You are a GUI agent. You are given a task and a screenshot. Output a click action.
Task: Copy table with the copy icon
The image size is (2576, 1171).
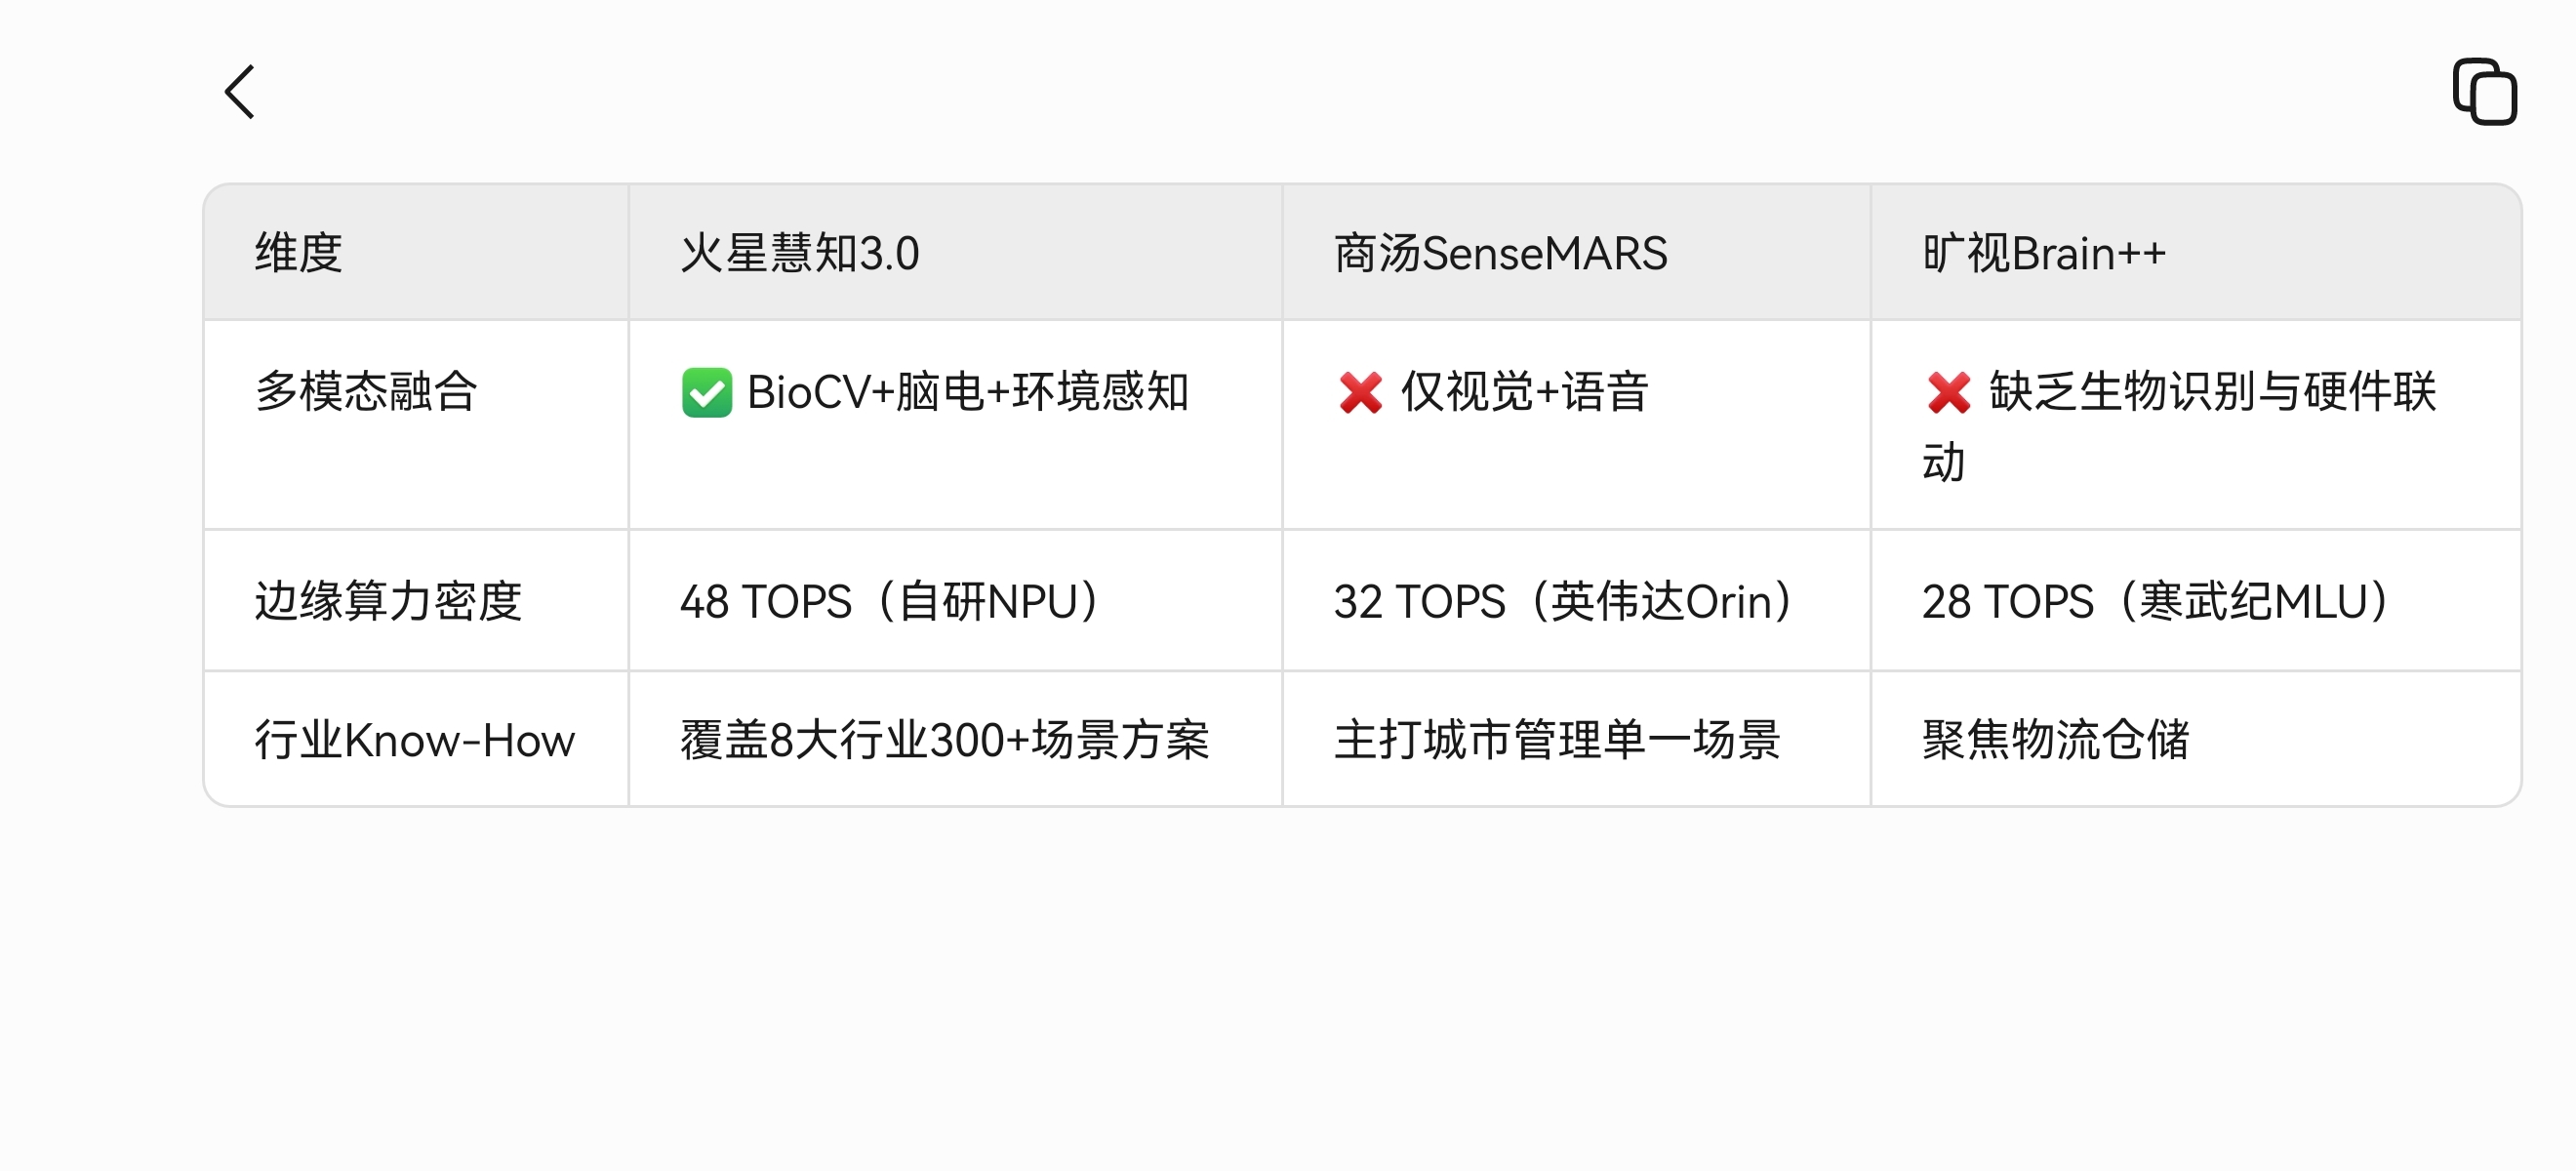pos(2484,92)
